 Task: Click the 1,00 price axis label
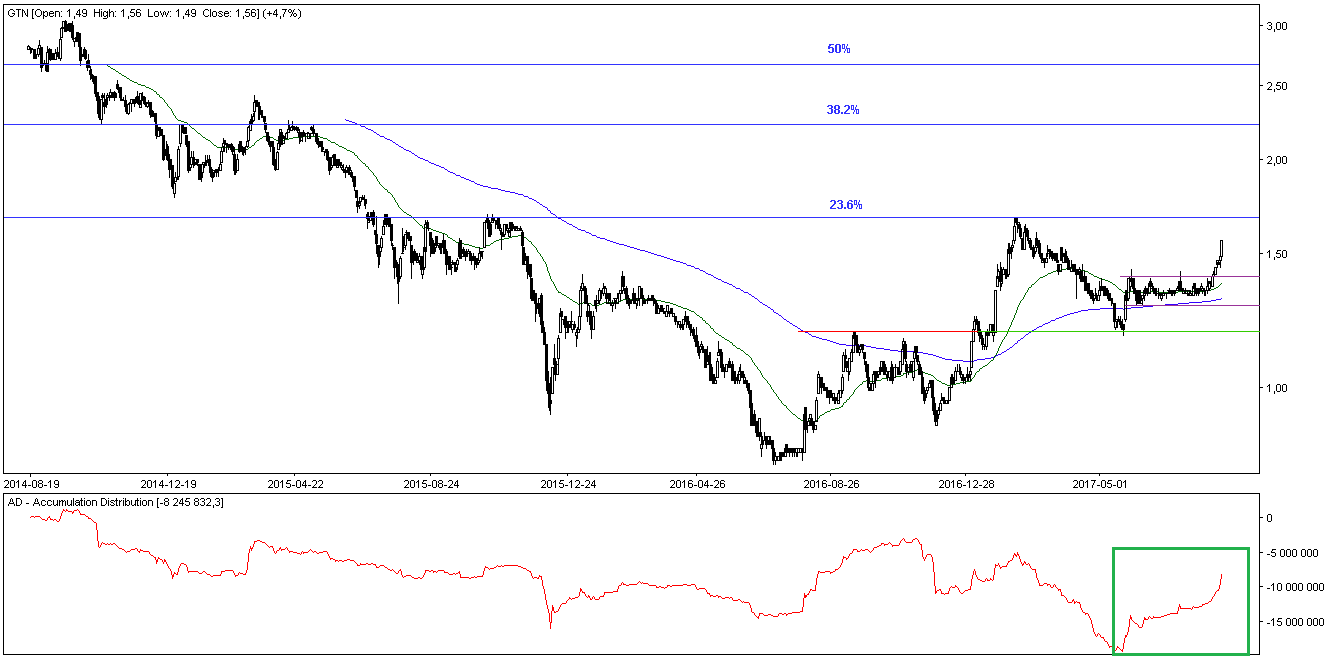point(1275,388)
